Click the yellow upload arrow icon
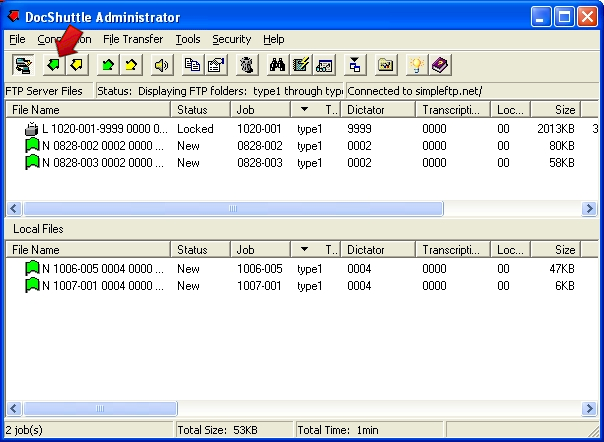The image size is (604, 442). pyautogui.click(x=131, y=65)
